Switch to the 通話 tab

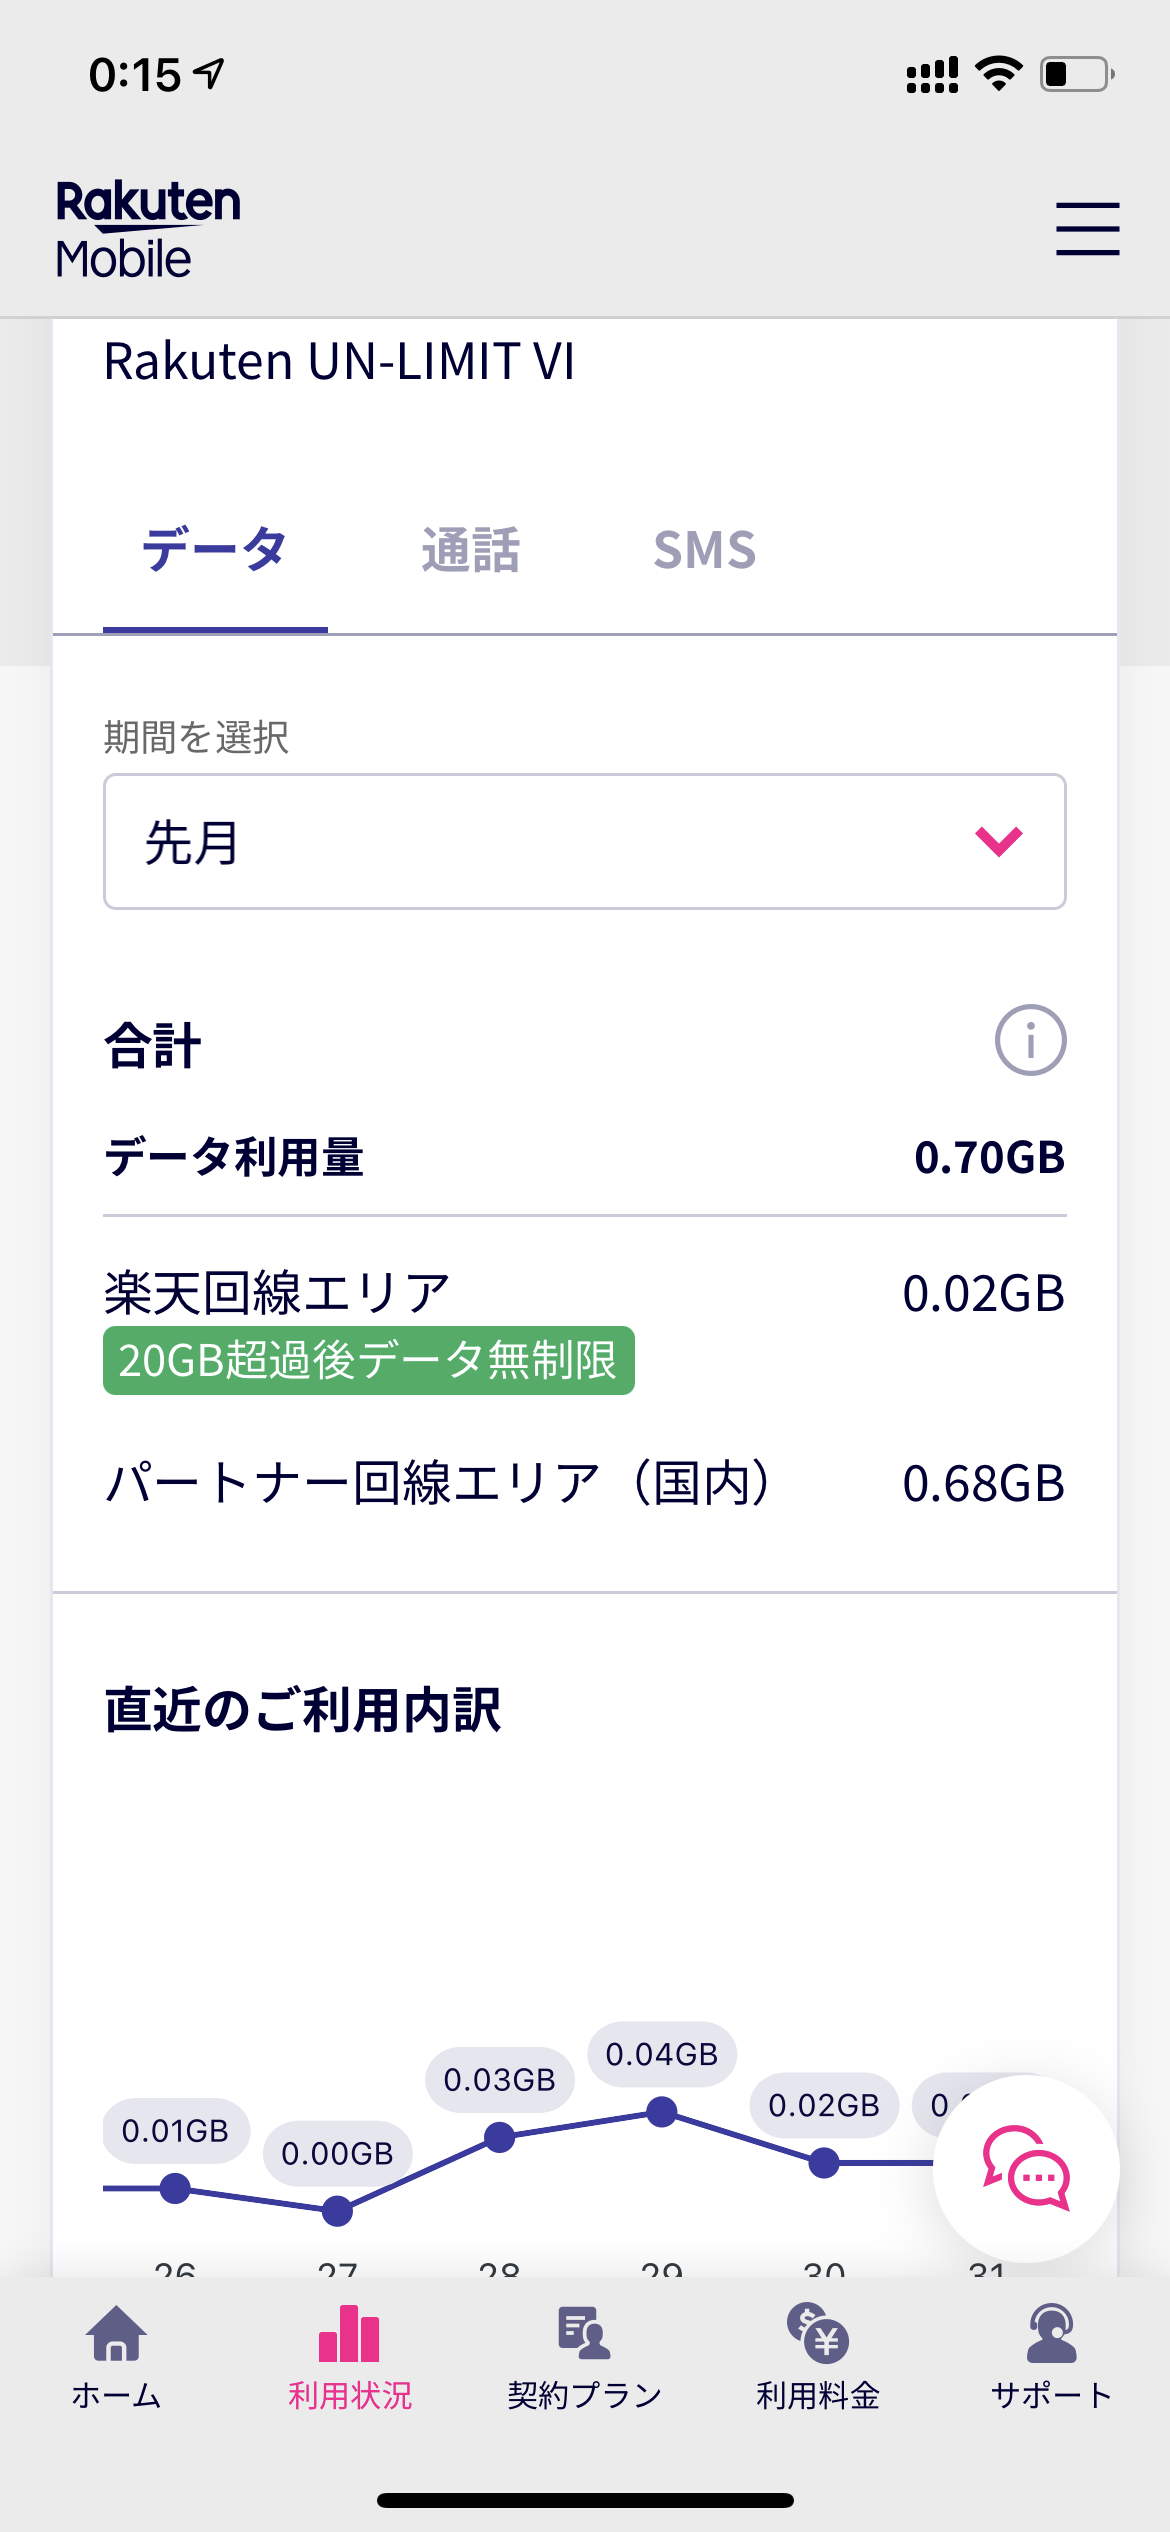coord(470,551)
